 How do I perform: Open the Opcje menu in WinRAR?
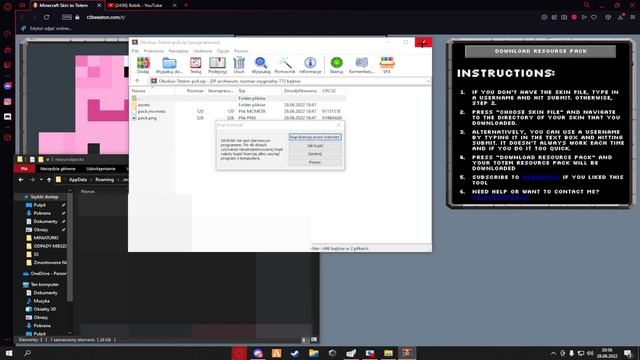(x=223, y=51)
